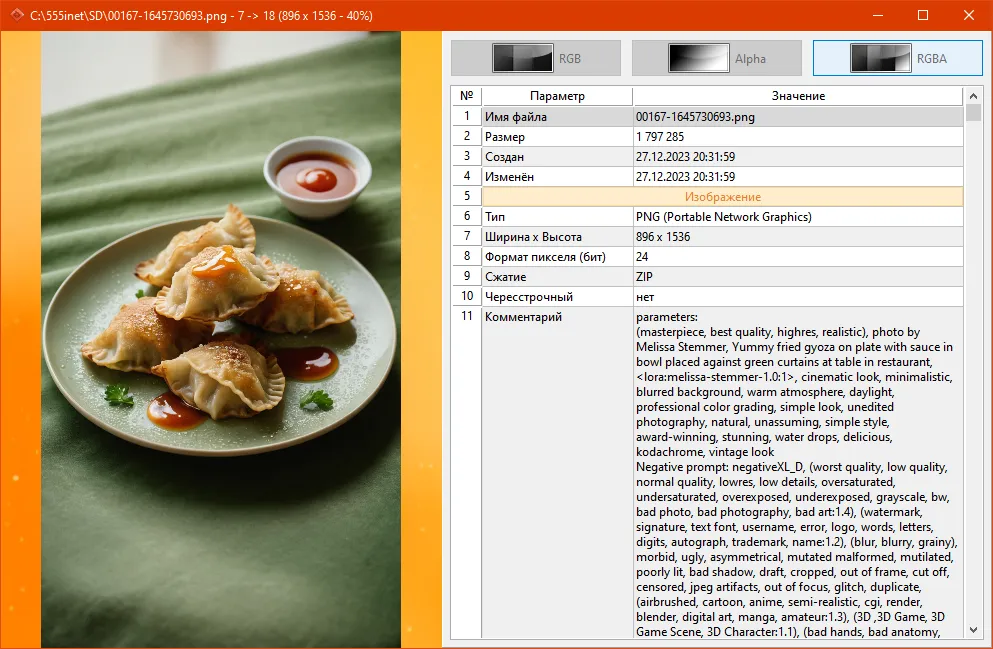Select the RGBA channel view
Screen dimensions: 993x649
point(897,58)
